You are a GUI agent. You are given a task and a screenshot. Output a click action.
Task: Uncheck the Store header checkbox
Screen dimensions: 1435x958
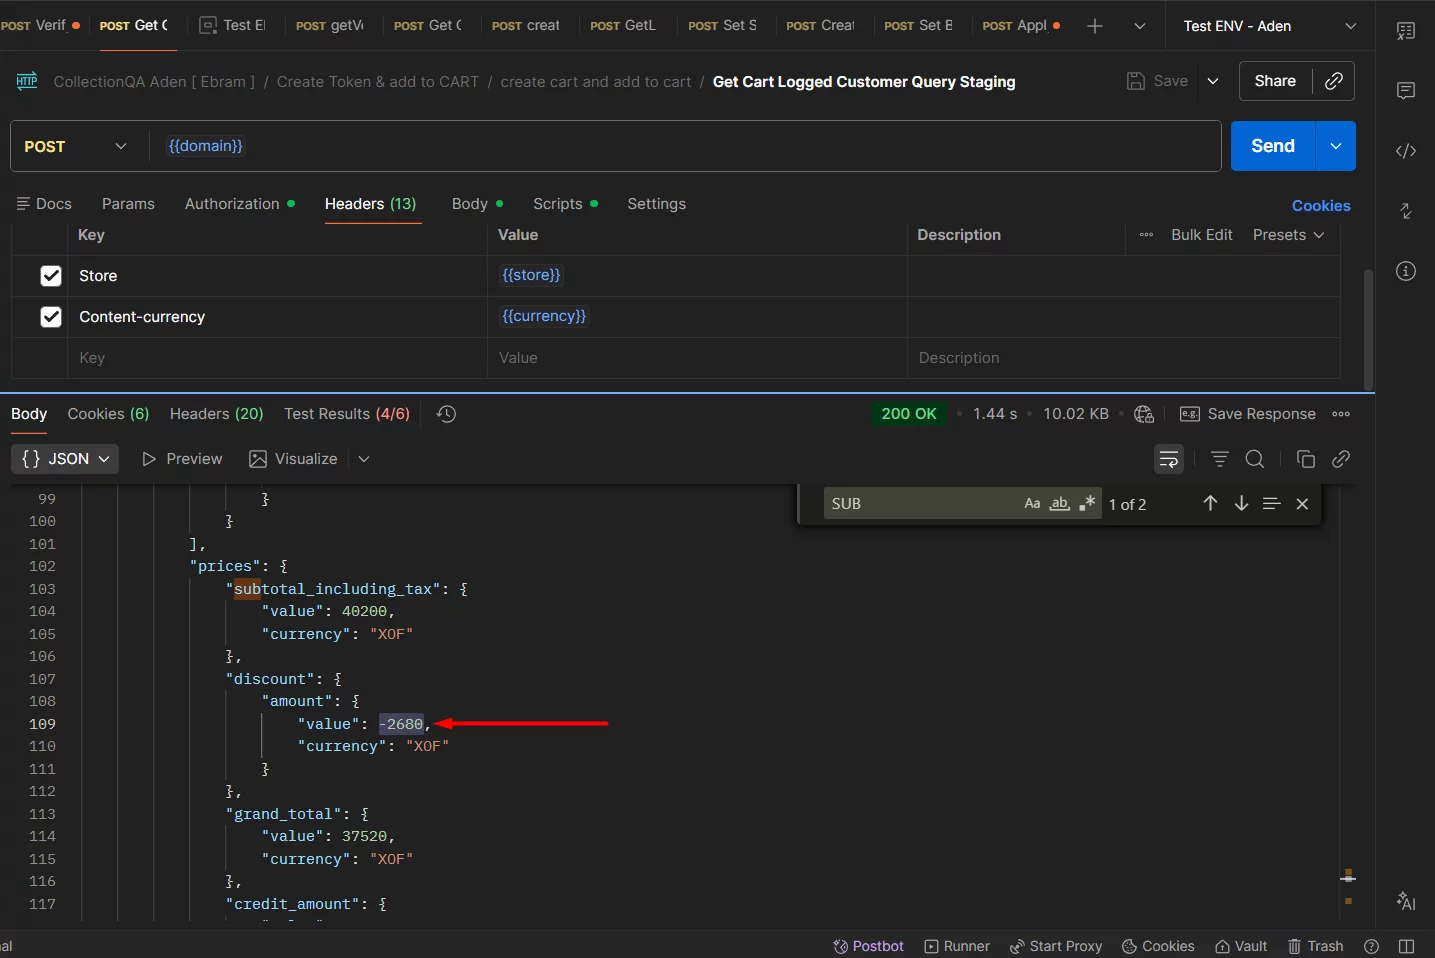(x=51, y=276)
